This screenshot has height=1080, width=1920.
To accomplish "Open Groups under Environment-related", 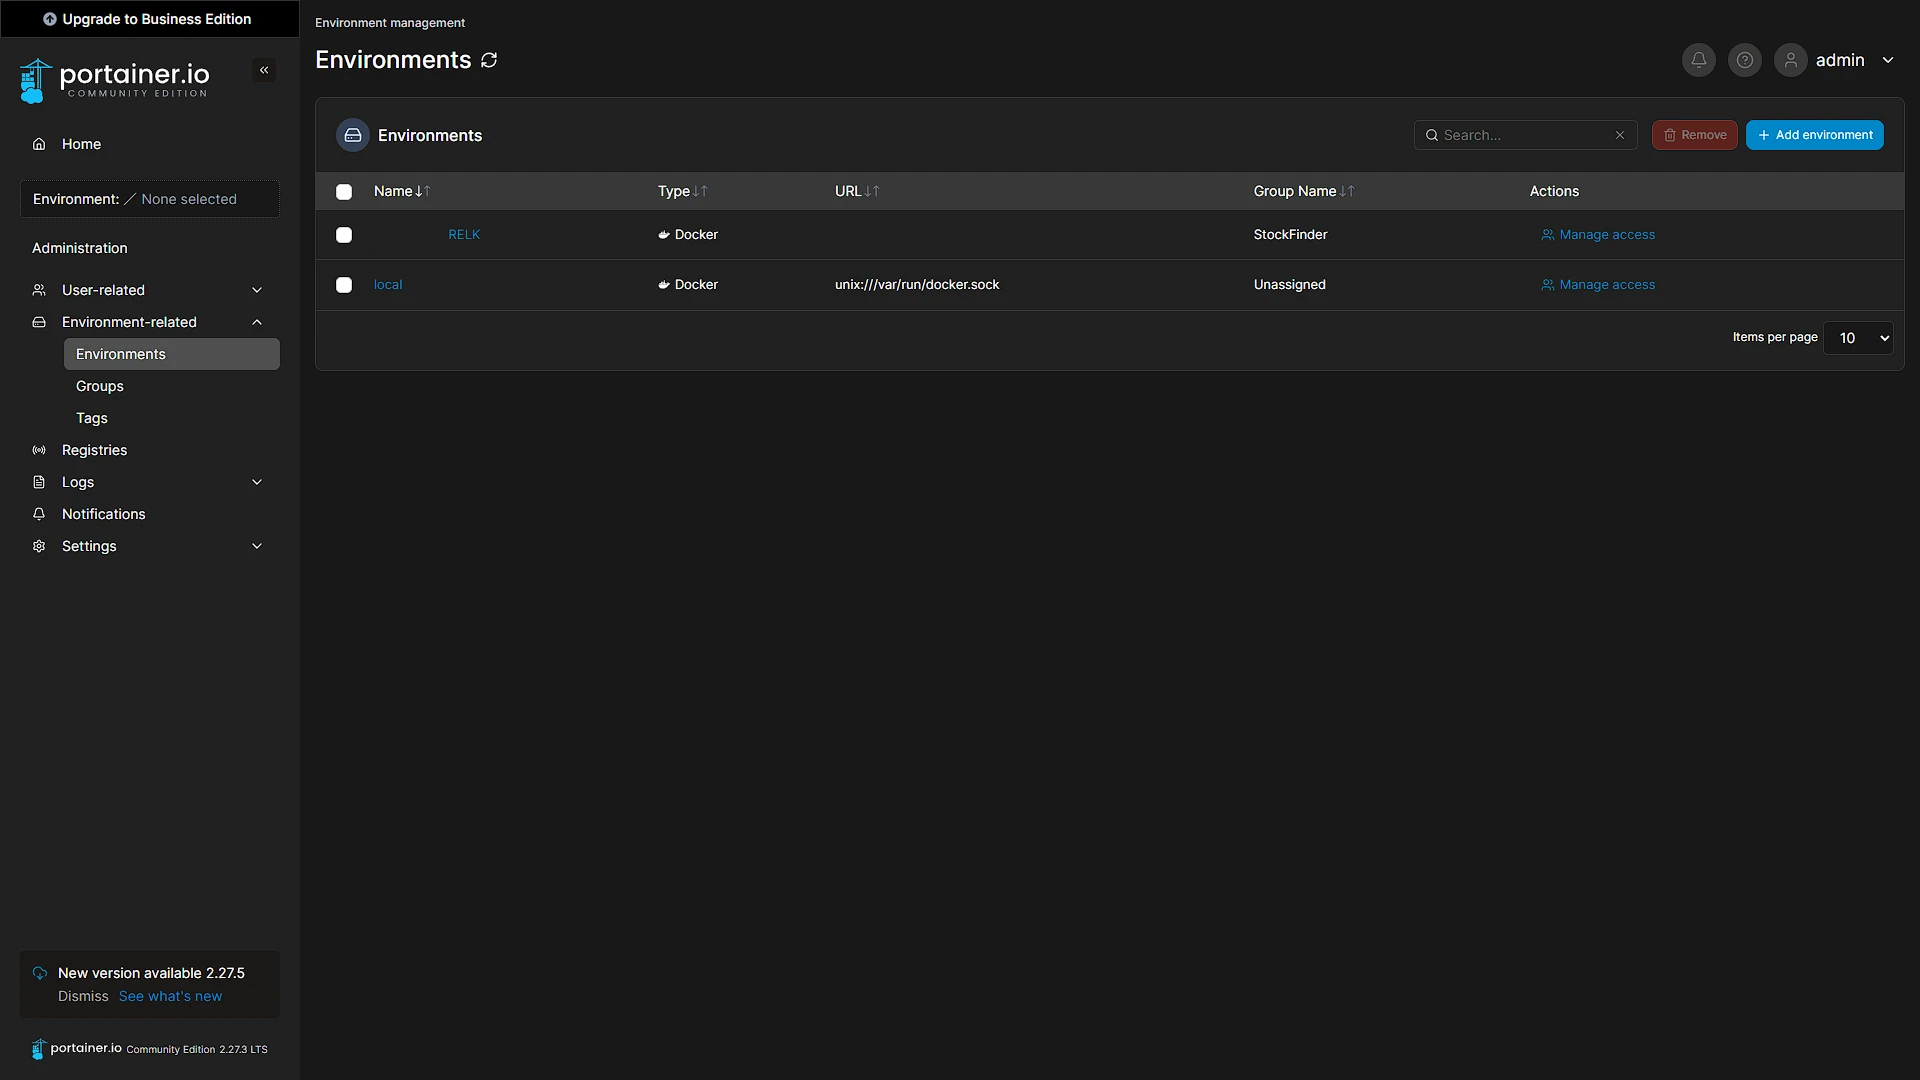I will [x=171, y=386].
